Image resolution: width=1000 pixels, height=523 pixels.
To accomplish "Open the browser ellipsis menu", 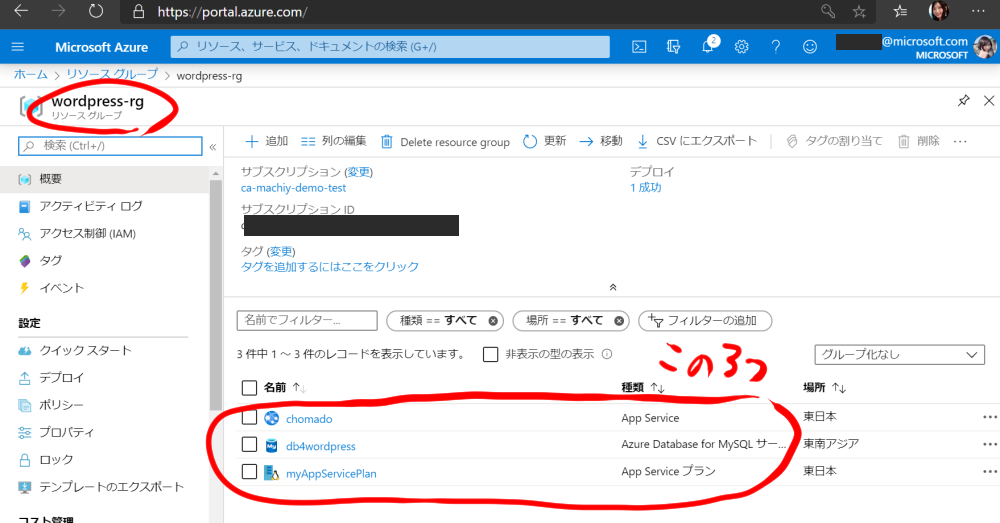I will pos(978,11).
